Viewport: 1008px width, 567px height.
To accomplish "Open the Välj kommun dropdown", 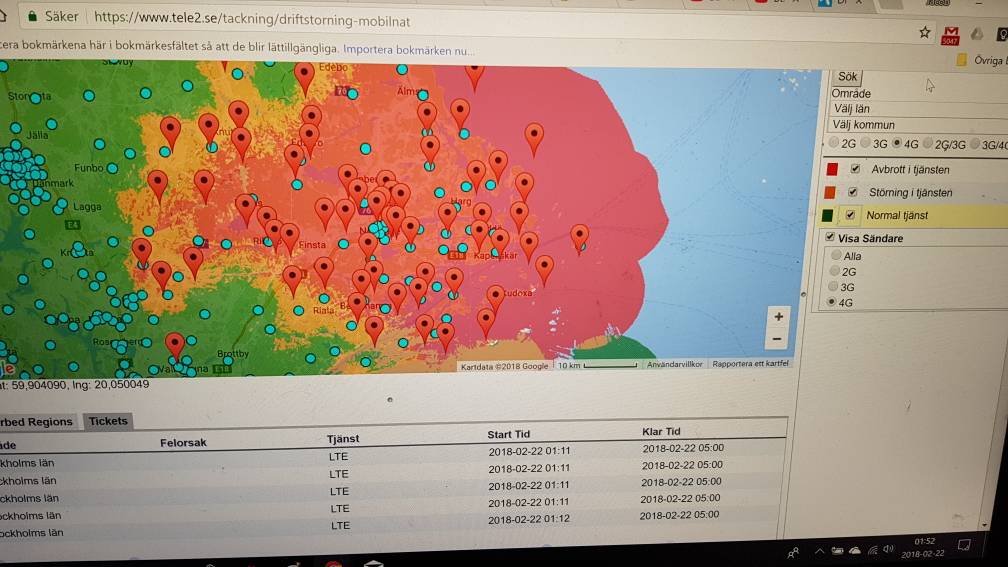I will pyautogui.click(x=917, y=125).
